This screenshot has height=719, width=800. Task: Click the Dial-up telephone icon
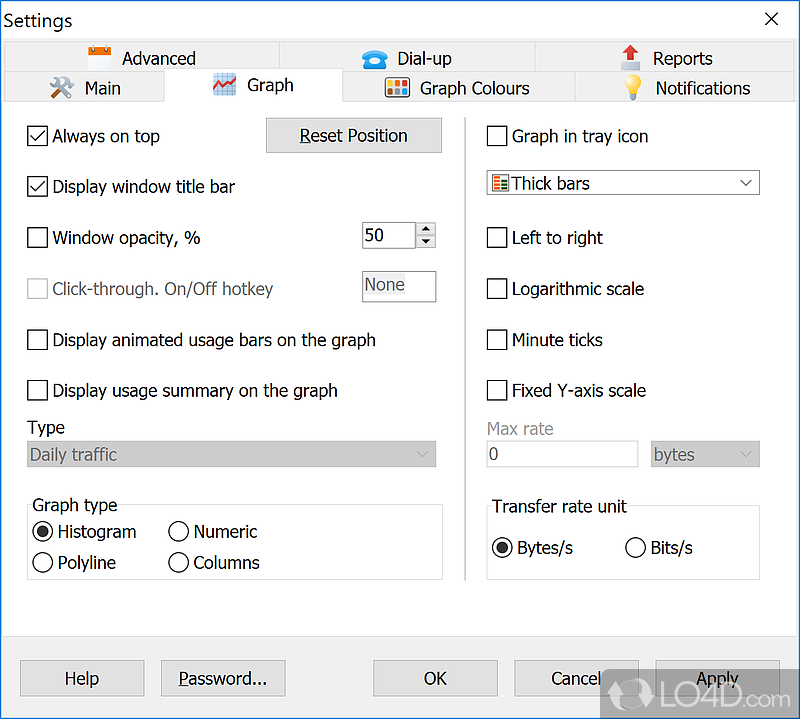pos(375,58)
